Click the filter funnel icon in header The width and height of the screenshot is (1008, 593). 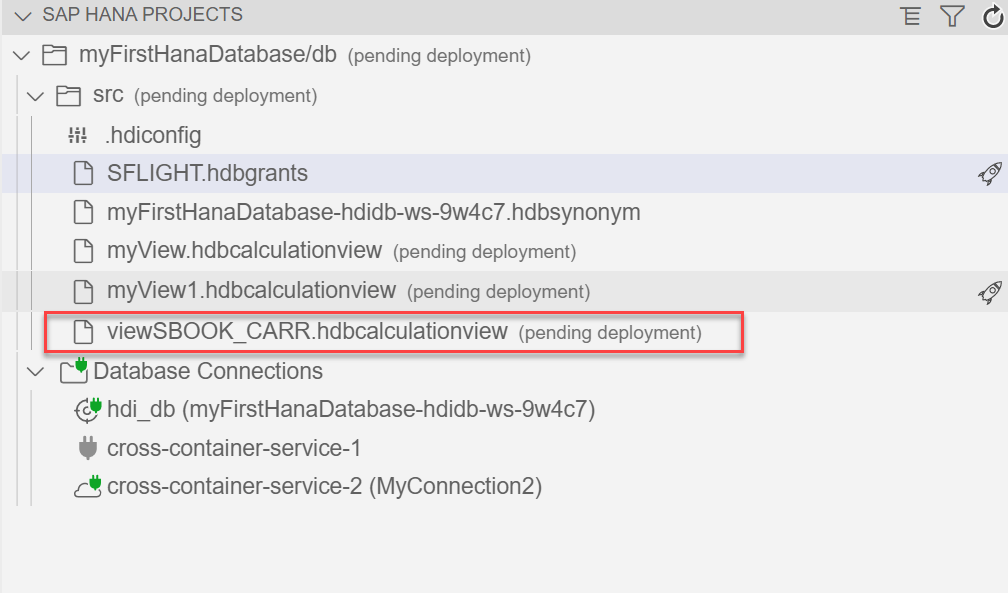tap(951, 16)
